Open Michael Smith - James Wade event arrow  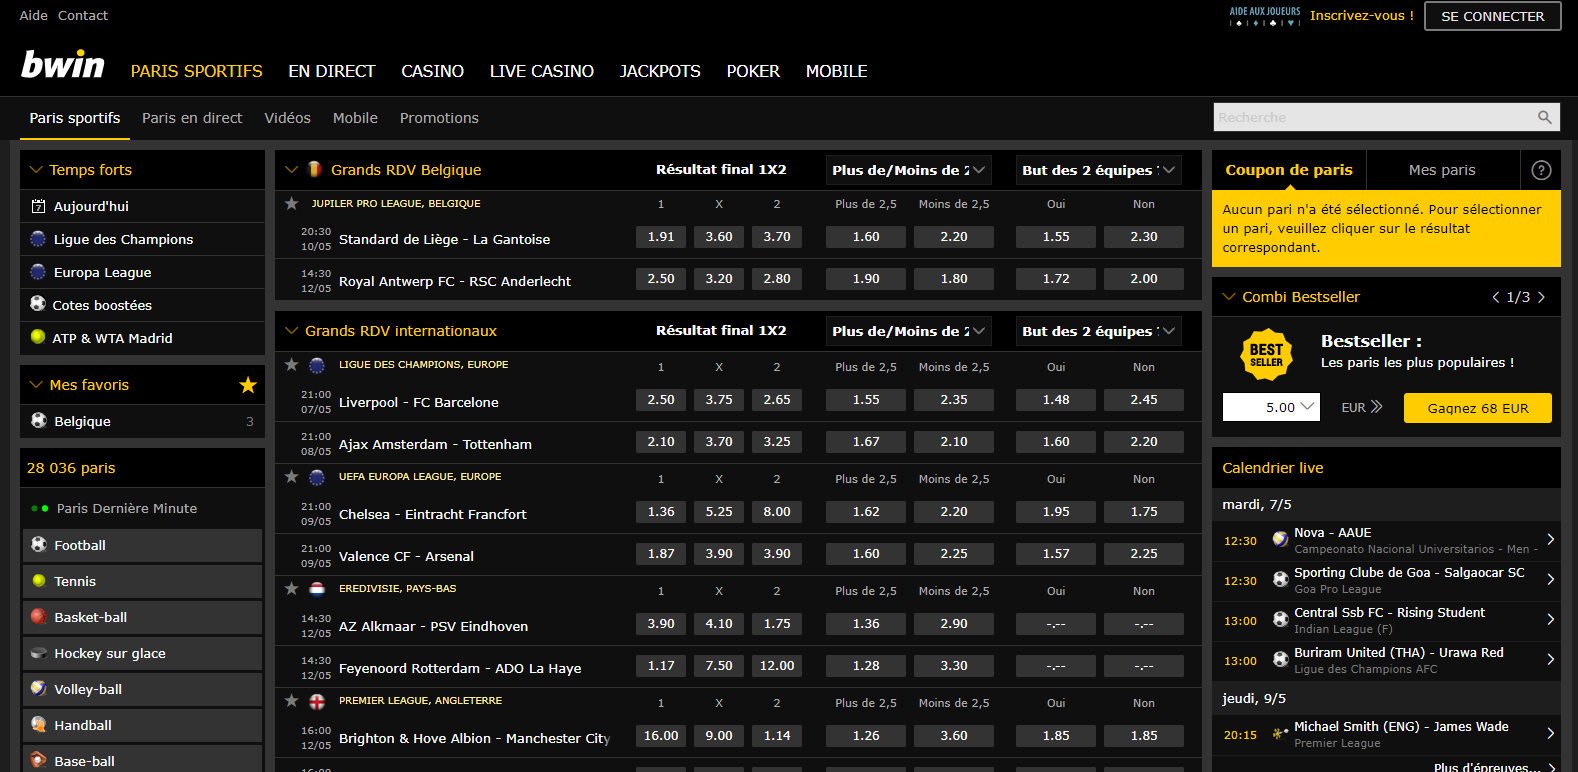[1550, 734]
